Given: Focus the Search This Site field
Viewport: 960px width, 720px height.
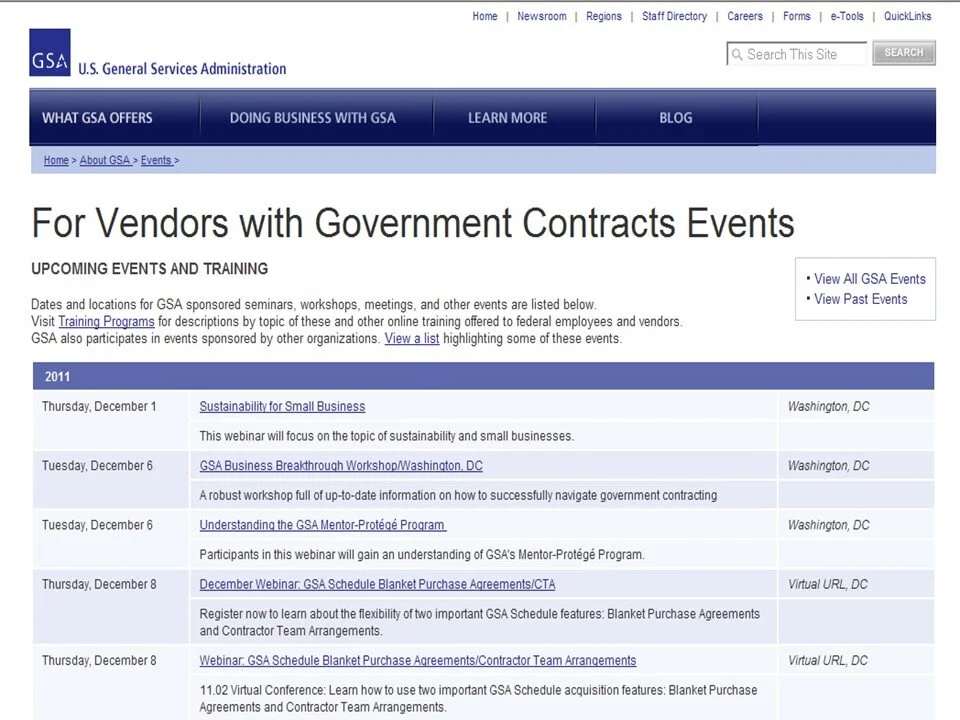Looking at the screenshot, I should pyautogui.click(x=797, y=54).
